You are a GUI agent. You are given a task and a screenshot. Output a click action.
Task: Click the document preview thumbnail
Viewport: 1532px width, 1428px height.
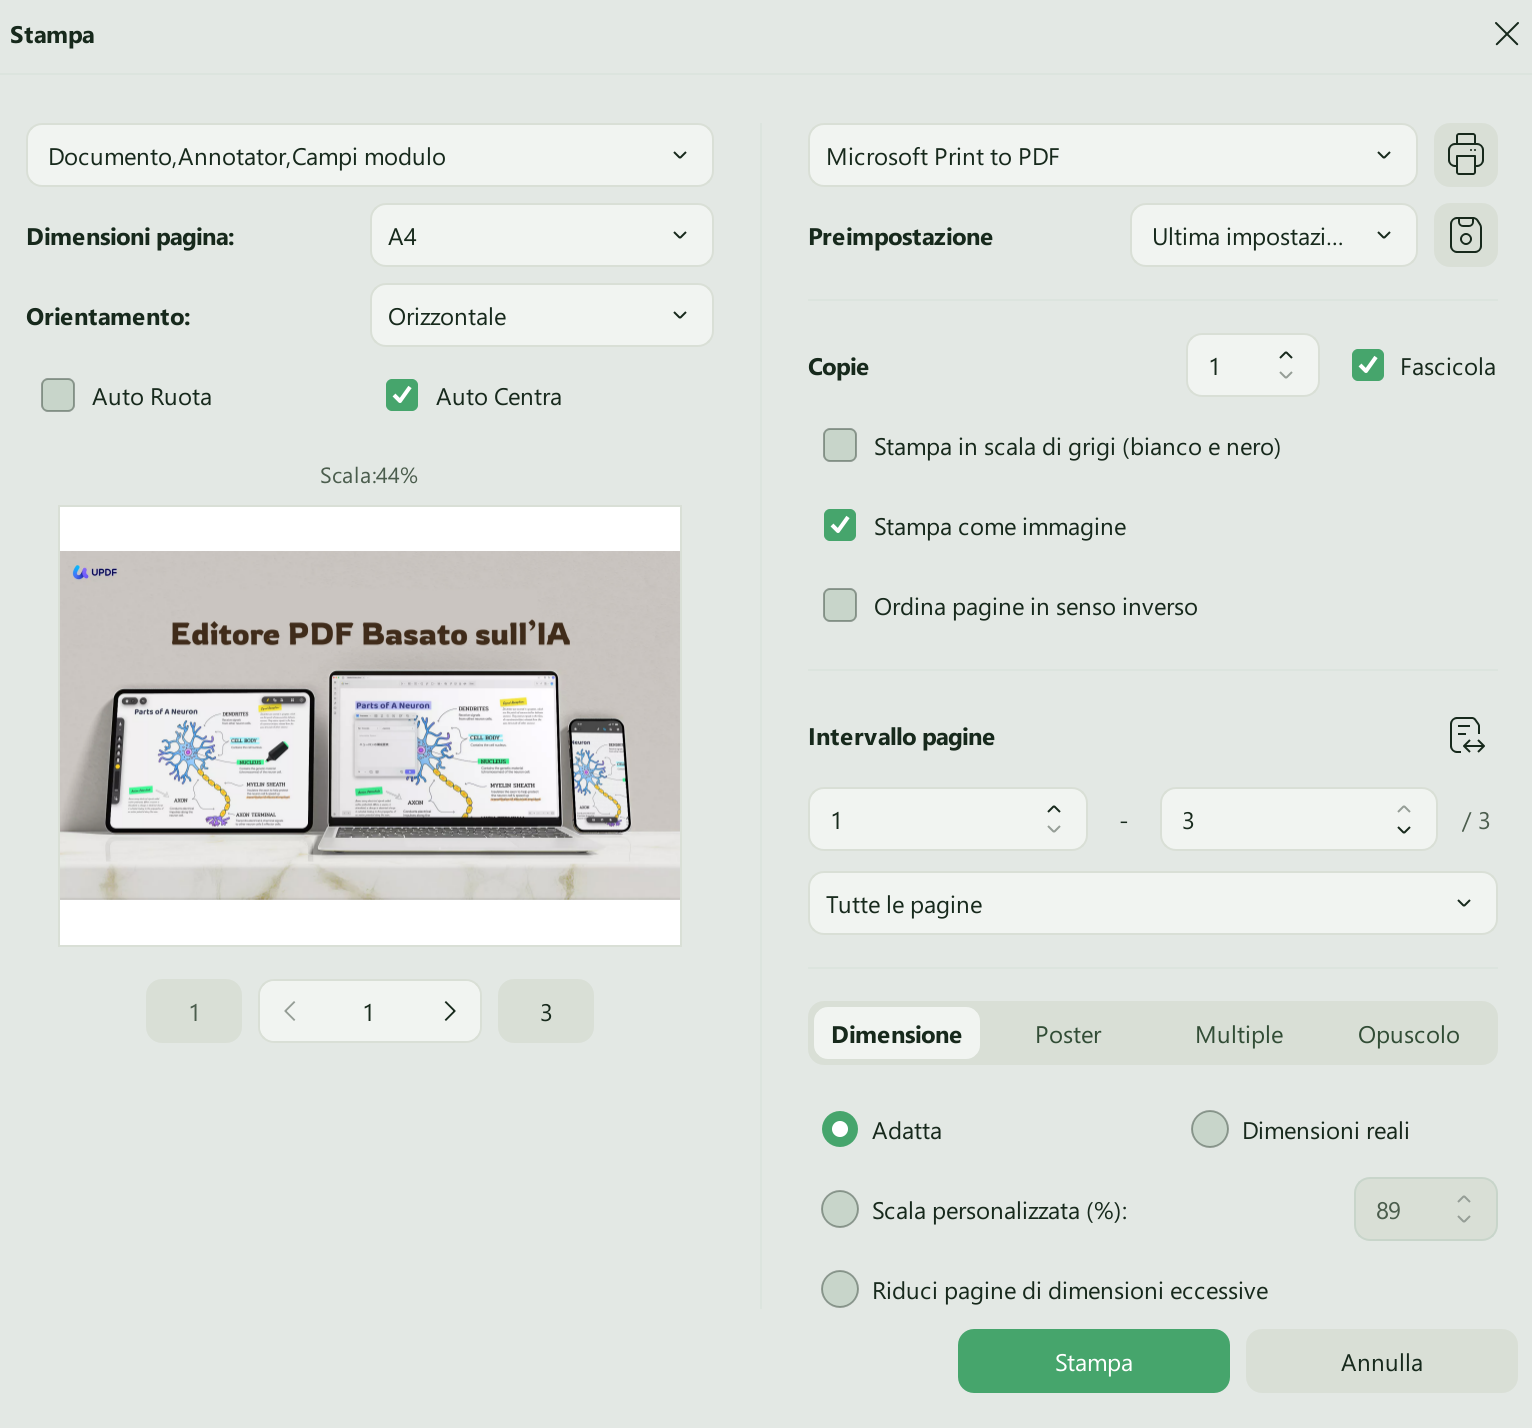click(x=370, y=726)
